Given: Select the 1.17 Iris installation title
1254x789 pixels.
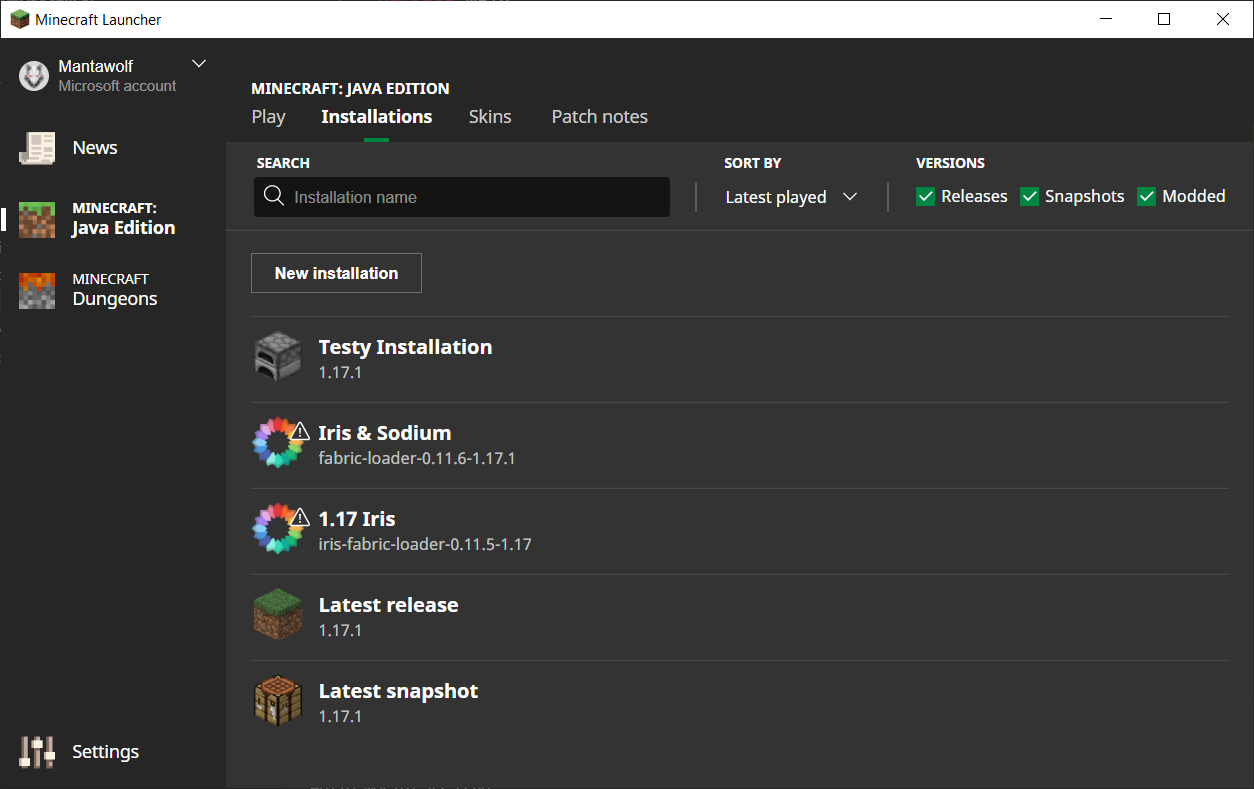Looking at the screenshot, I should tap(357, 519).
